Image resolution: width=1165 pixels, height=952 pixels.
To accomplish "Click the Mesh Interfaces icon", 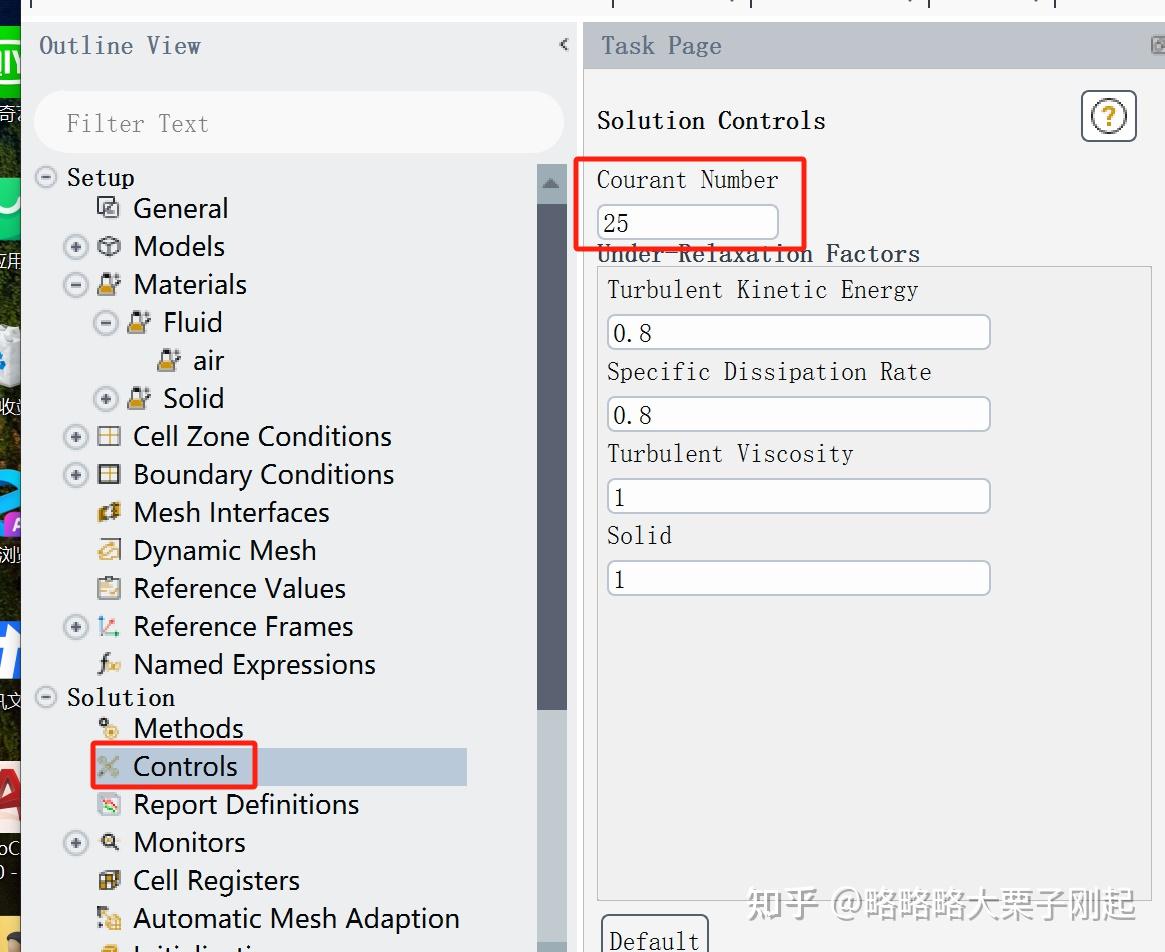I will (x=108, y=512).
